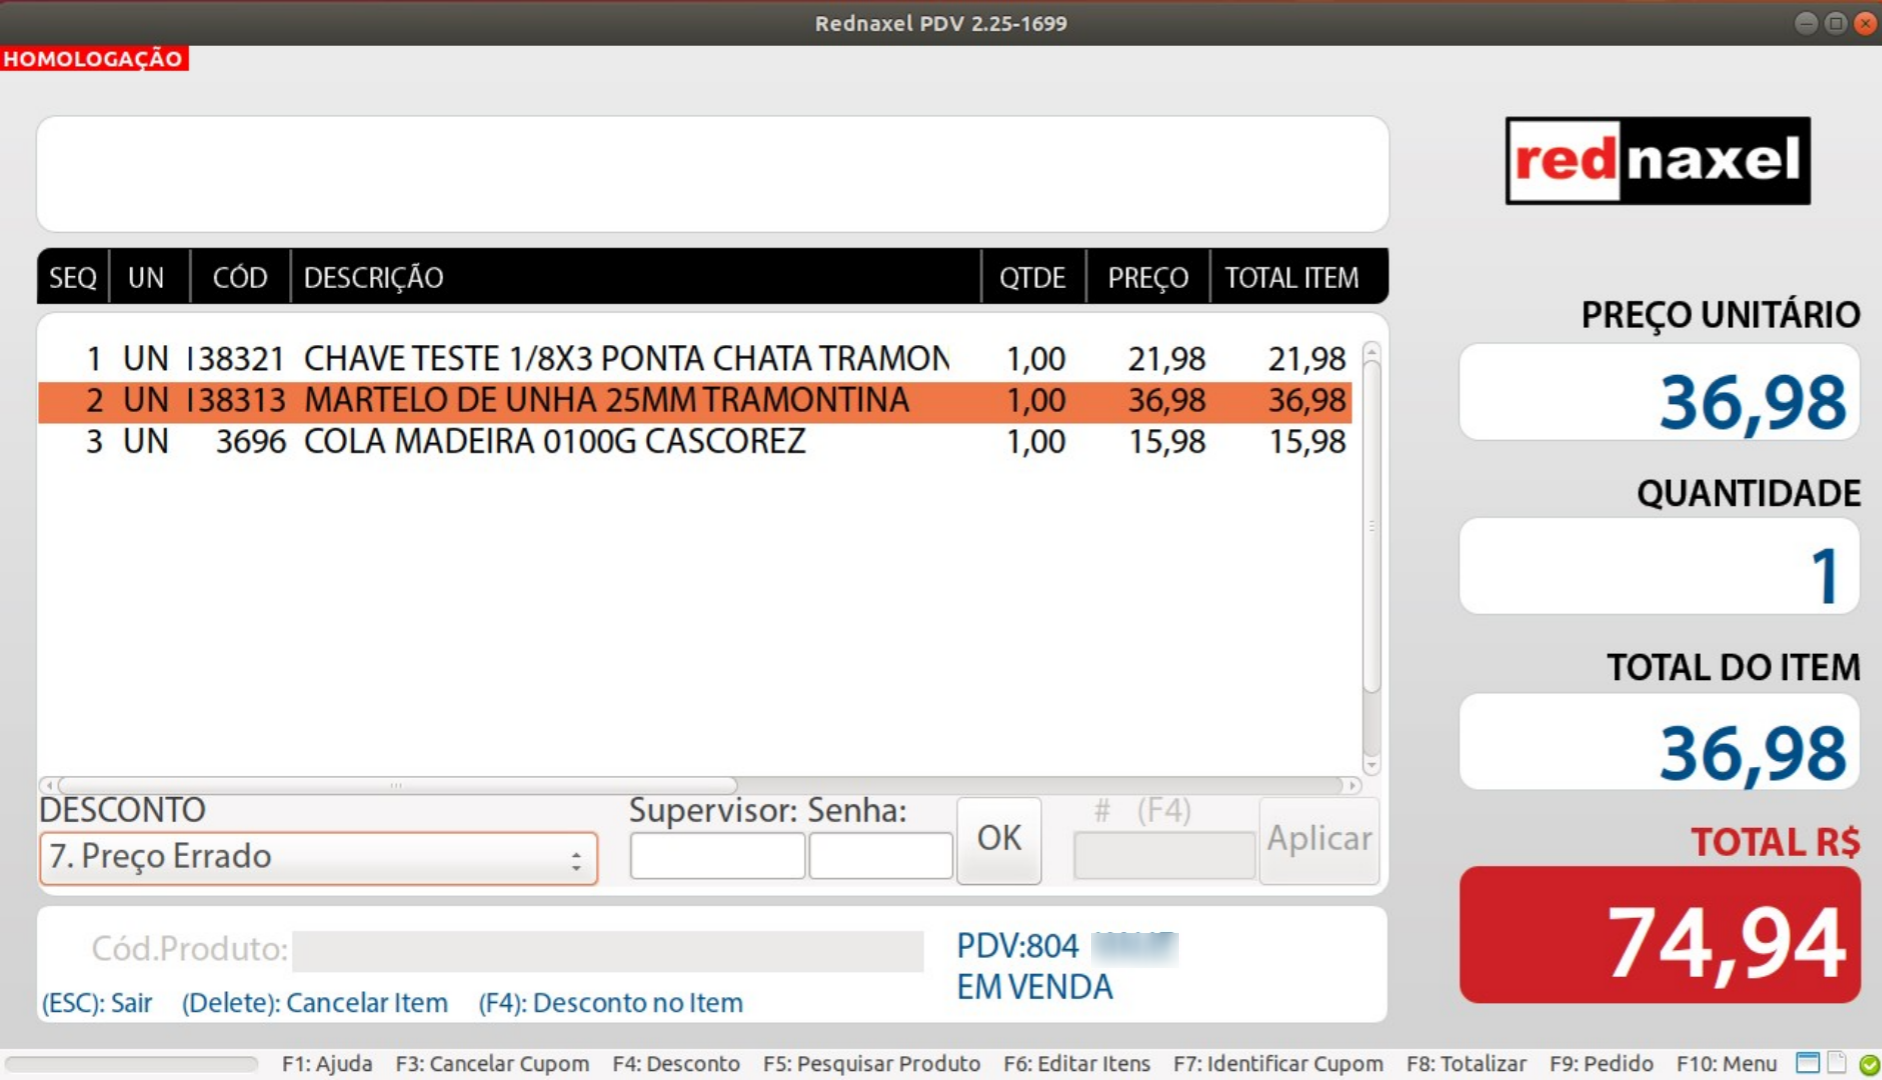The height and width of the screenshot is (1080, 1882).
Task: Open the DESCONTO reason dropdown showing Preço Errado
Action: pyautogui.click(x=318, y=857)
